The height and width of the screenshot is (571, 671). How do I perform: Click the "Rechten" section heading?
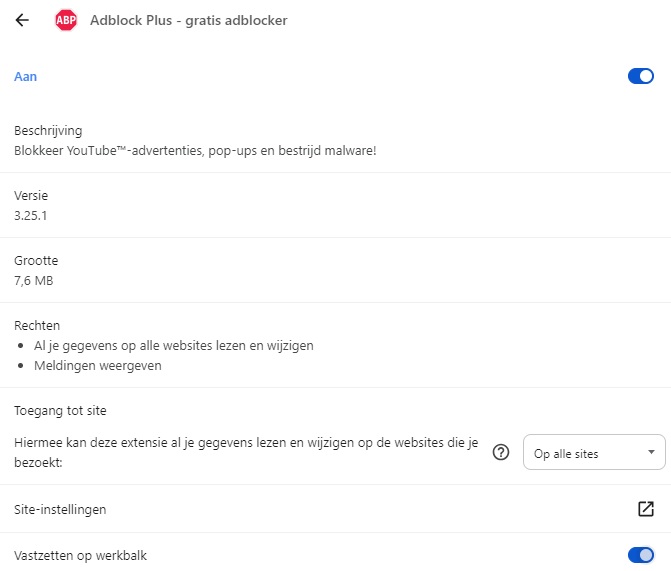tap(37, 325)
